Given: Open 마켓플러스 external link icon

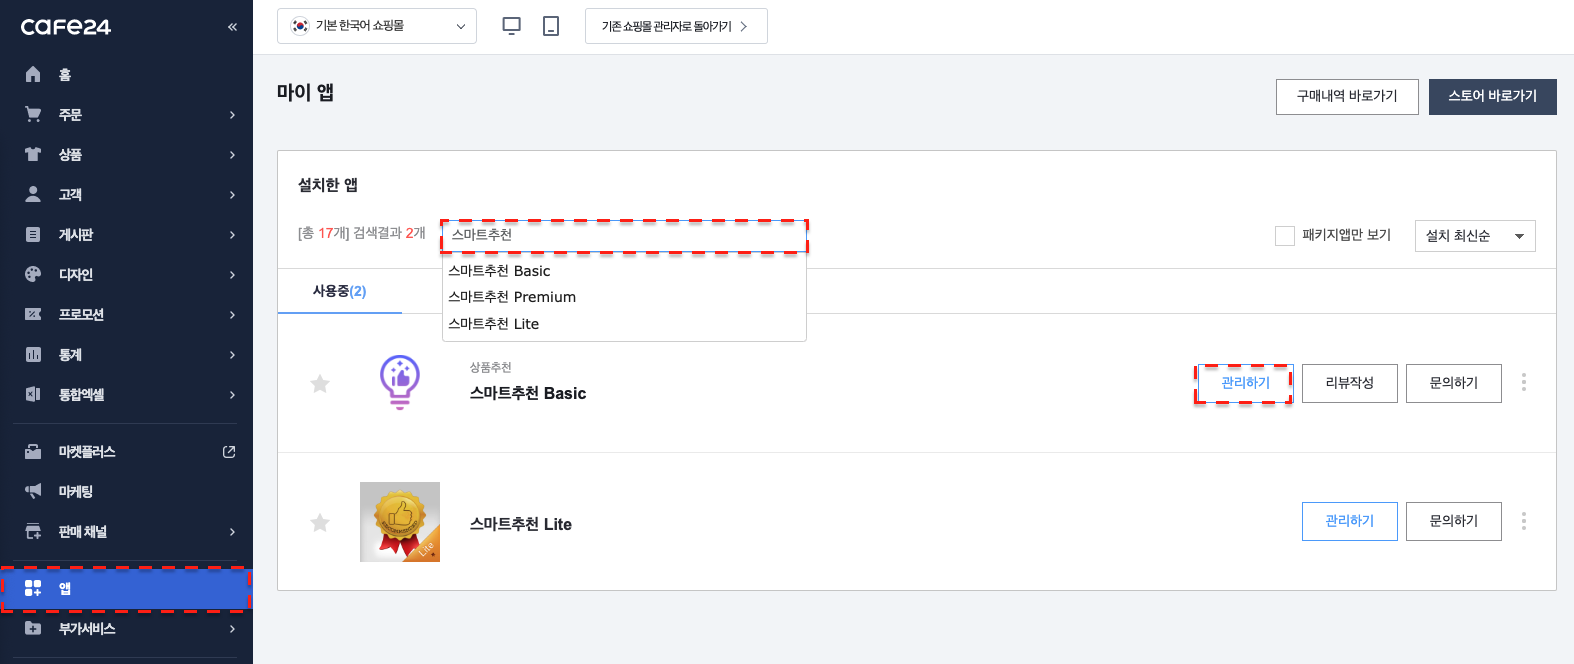Looking at the screenshot, I should tap(229, 452).
